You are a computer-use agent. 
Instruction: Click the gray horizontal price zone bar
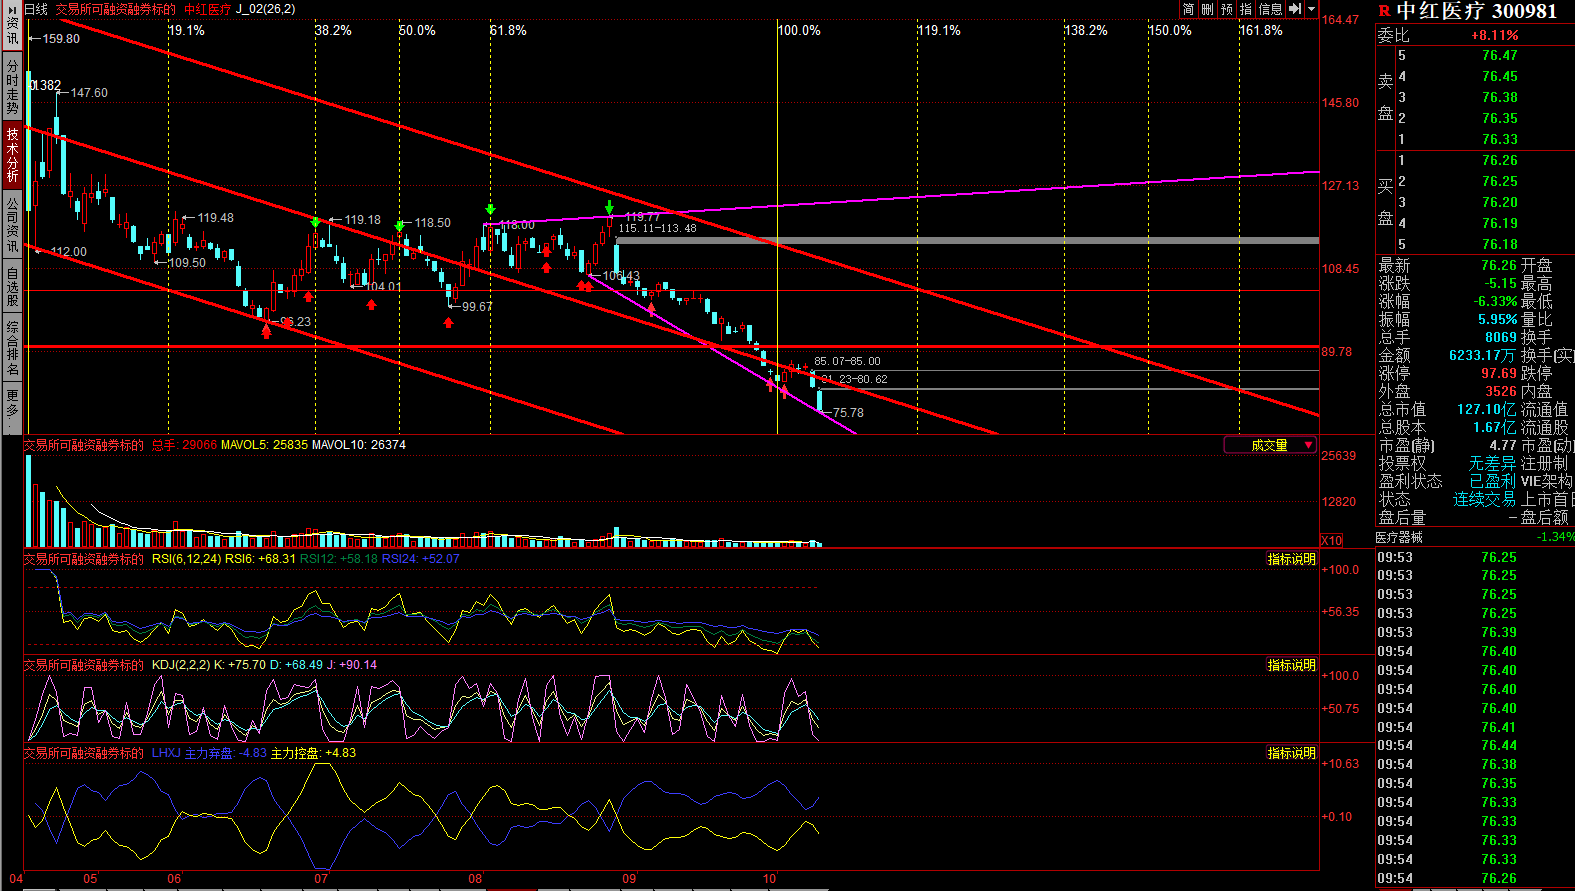(x=966, y=241)
